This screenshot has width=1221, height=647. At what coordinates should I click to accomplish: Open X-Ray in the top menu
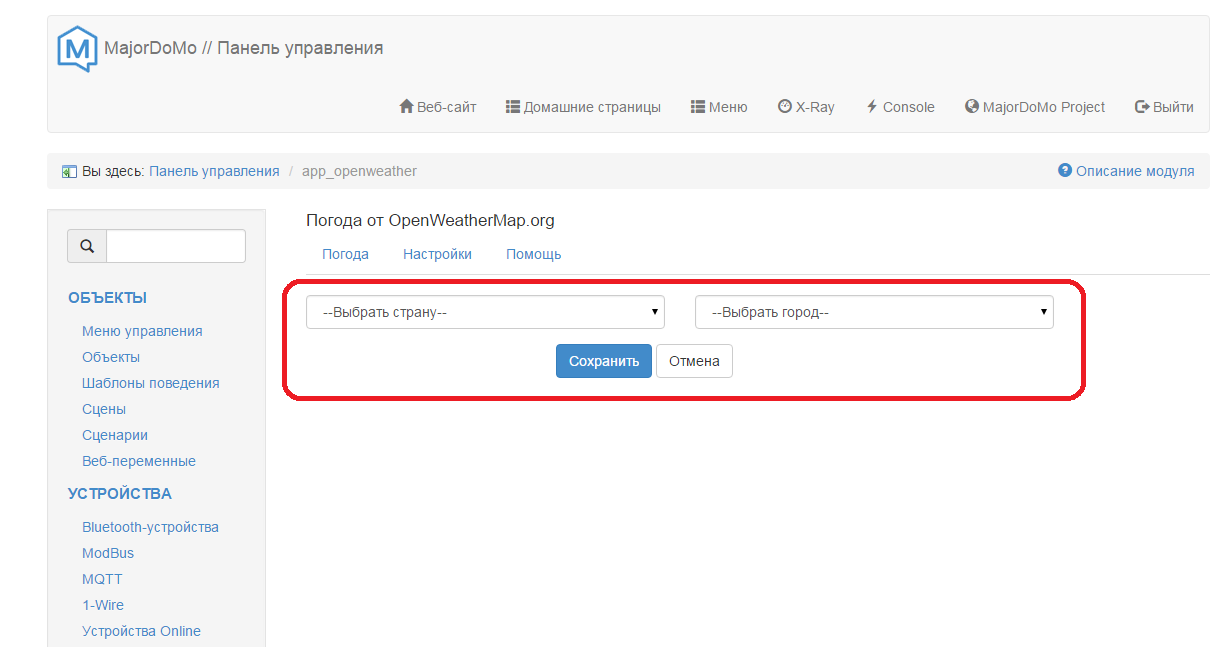pyautogui.click(x=815, y=107)
